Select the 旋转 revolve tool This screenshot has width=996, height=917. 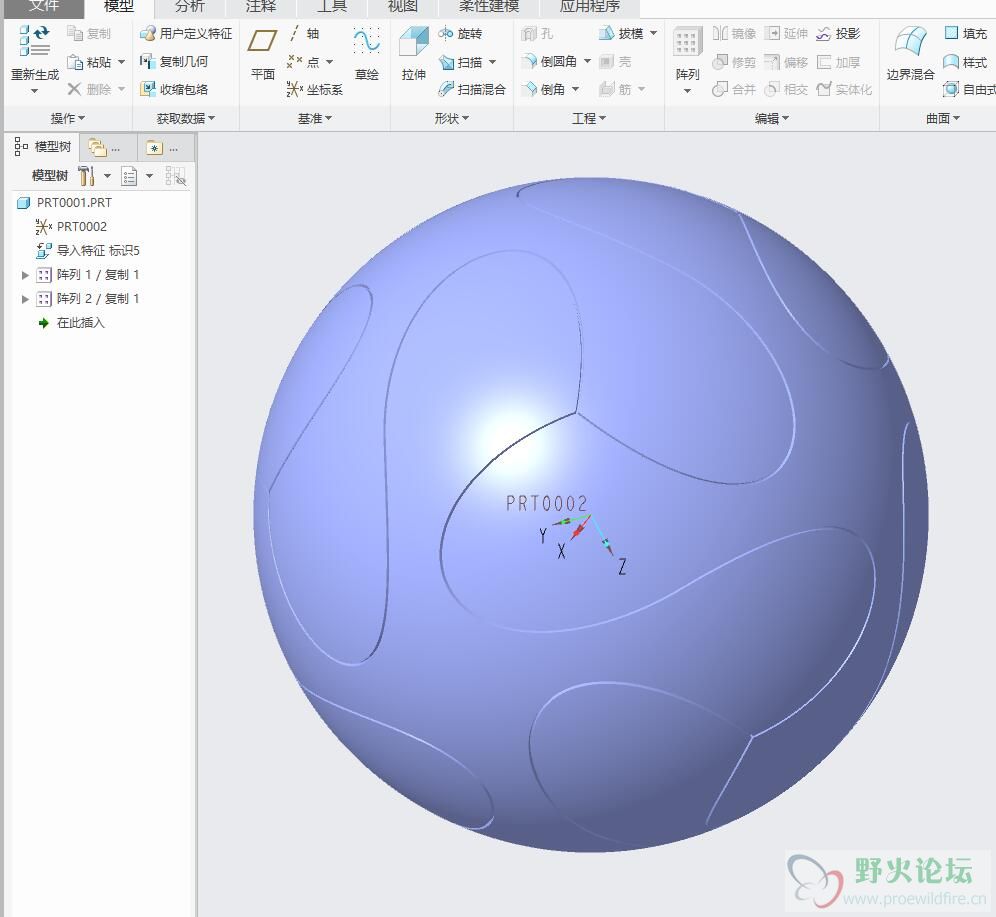coord(461,33)
